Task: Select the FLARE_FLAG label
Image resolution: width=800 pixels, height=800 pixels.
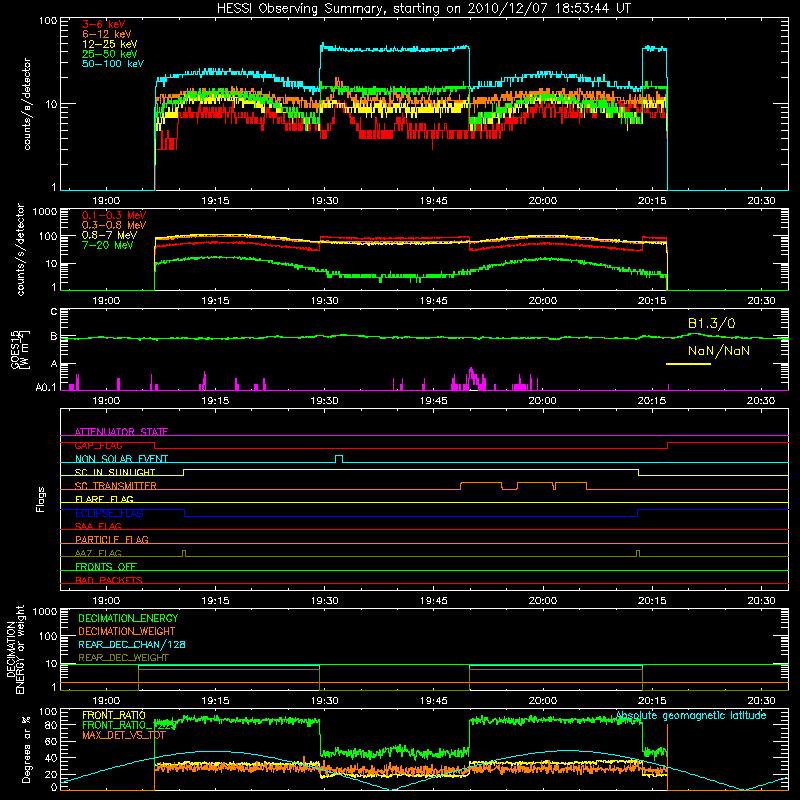Action: [104, 499]
